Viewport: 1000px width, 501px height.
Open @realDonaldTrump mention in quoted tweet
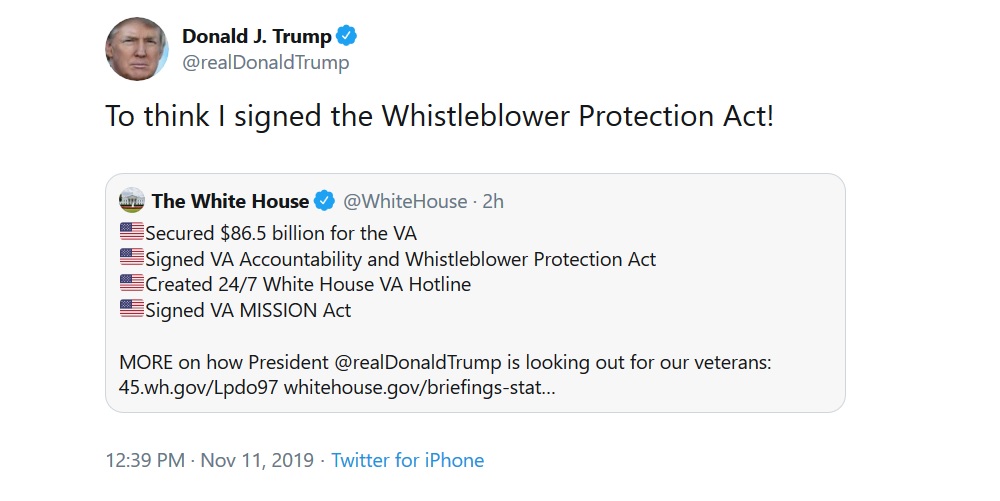pos(418,363)
